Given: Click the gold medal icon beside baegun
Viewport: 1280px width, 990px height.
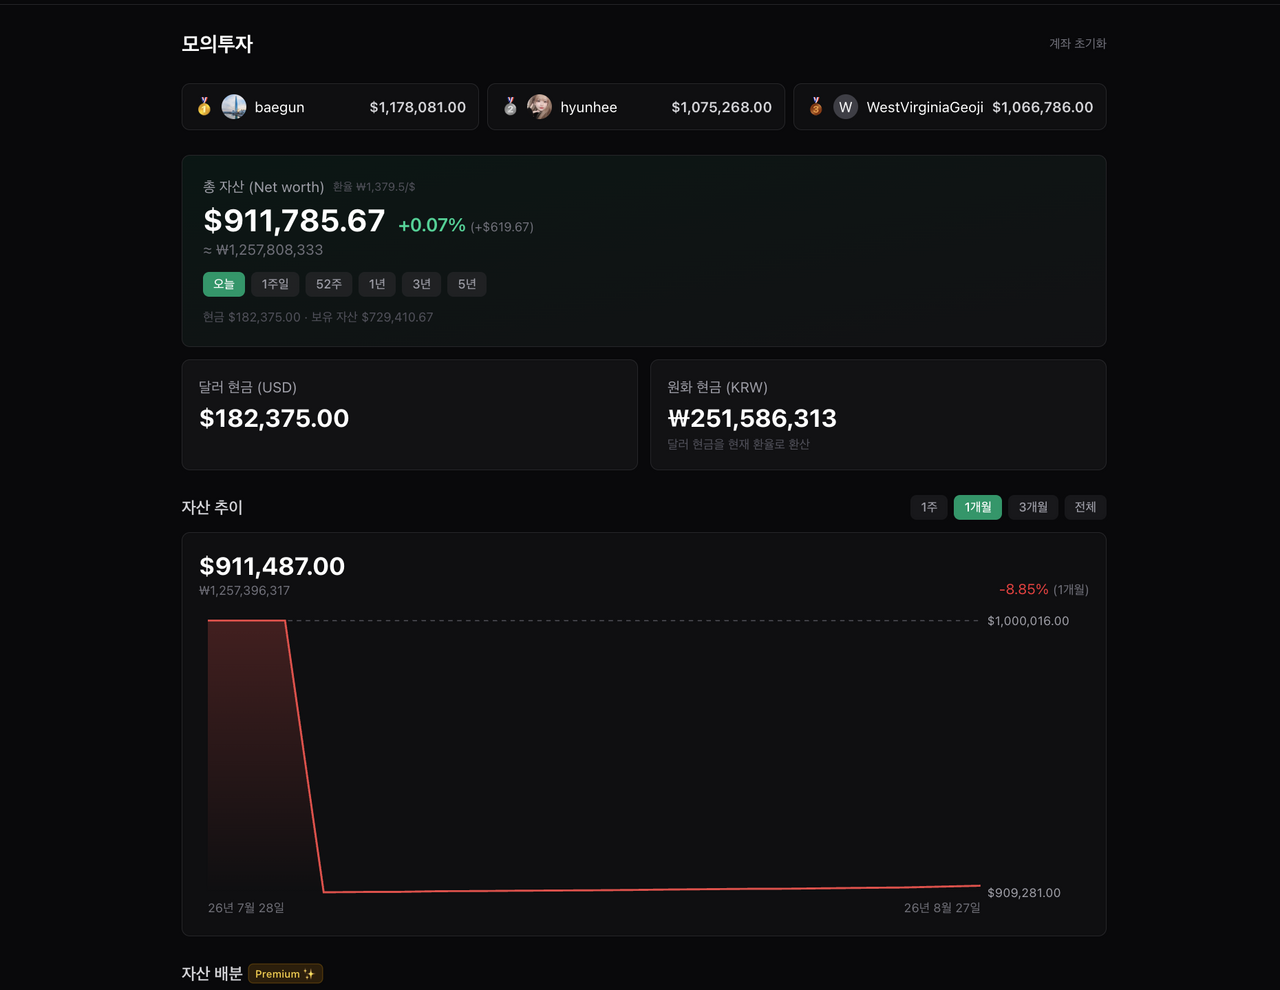Looking at the screenshot, I should [204, 107].
